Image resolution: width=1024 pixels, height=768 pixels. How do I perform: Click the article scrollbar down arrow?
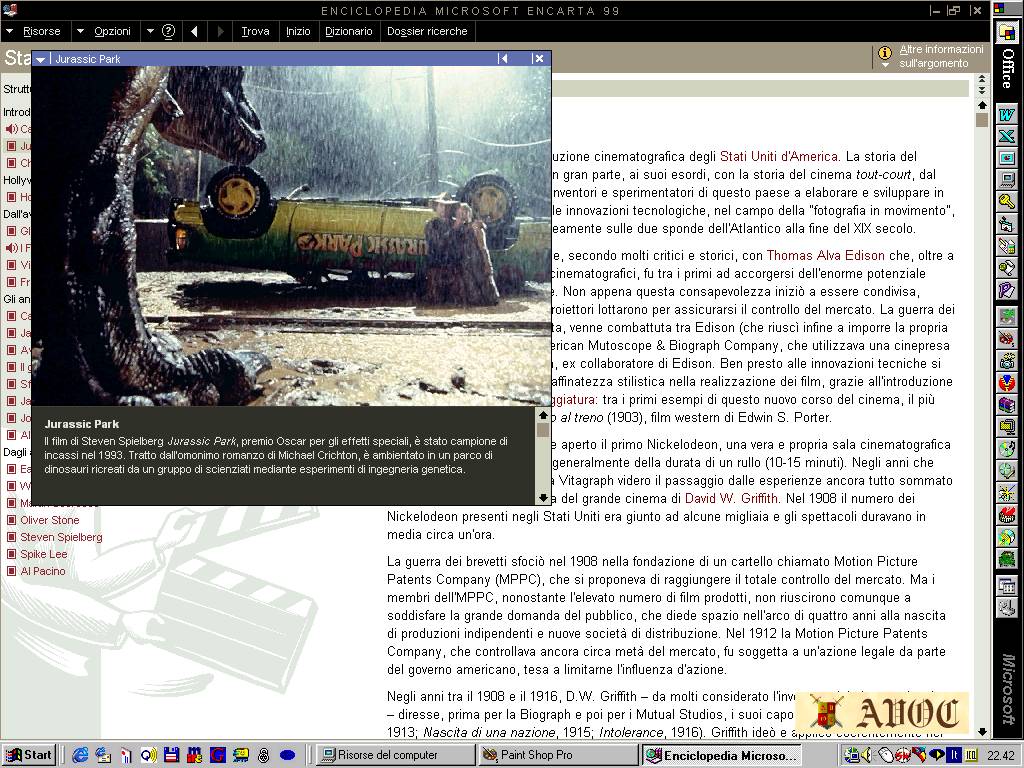[982, 732]
